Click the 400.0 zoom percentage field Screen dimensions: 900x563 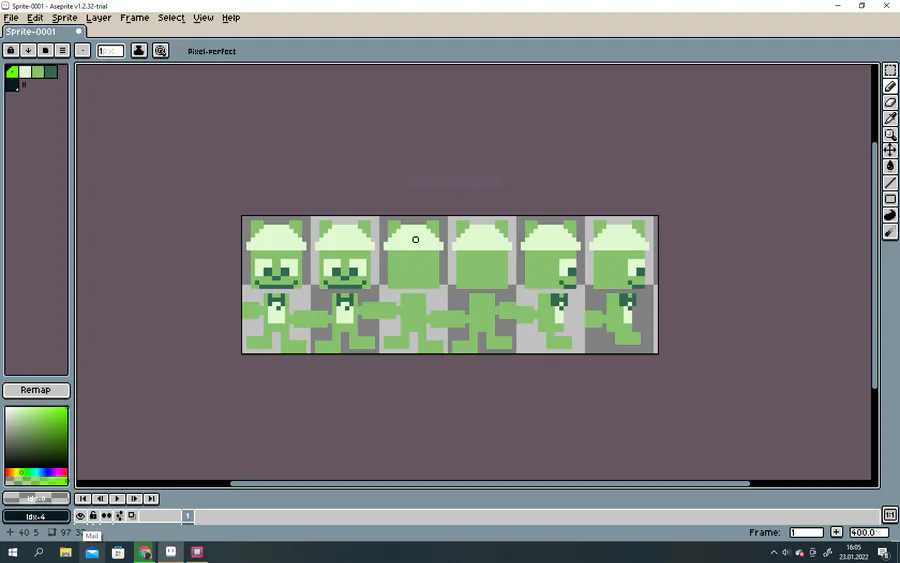pos(868,533)
